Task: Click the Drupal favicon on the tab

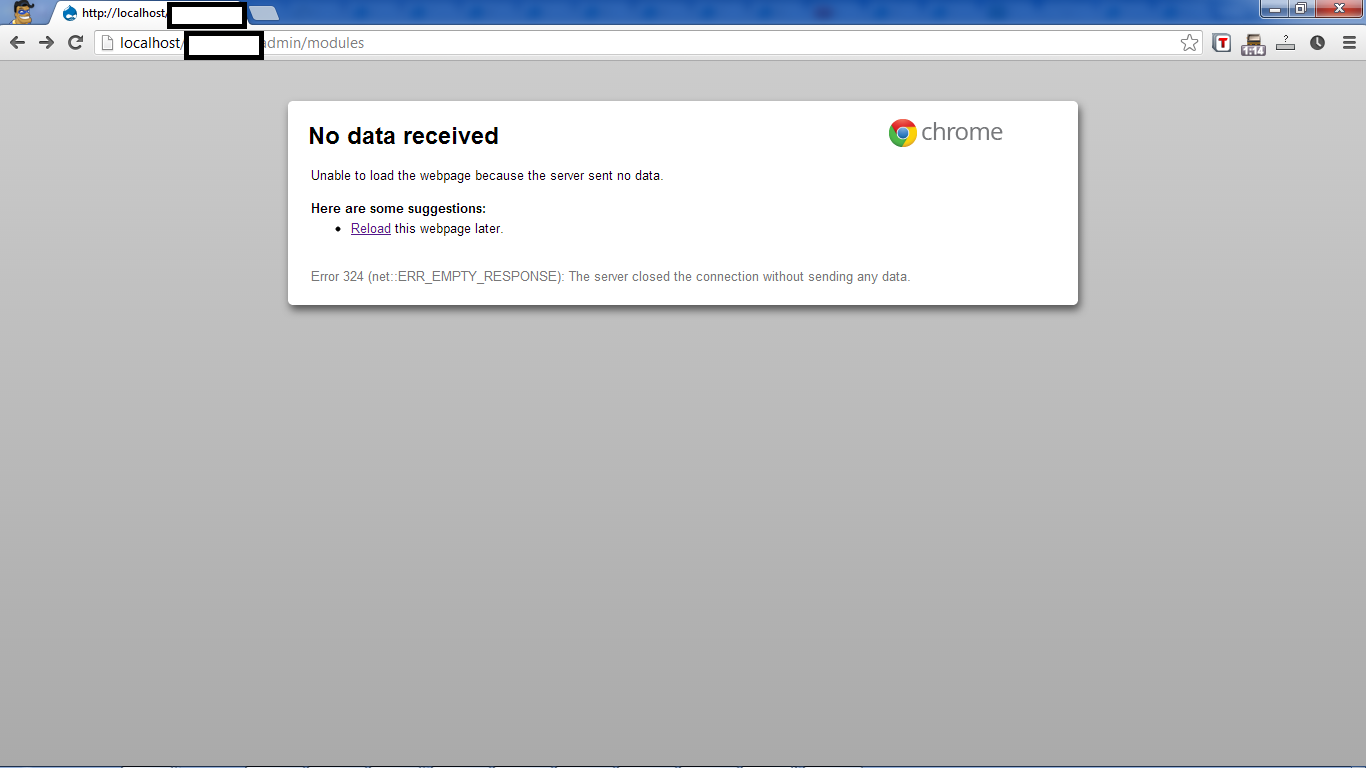Action: [x=70, y=13]
